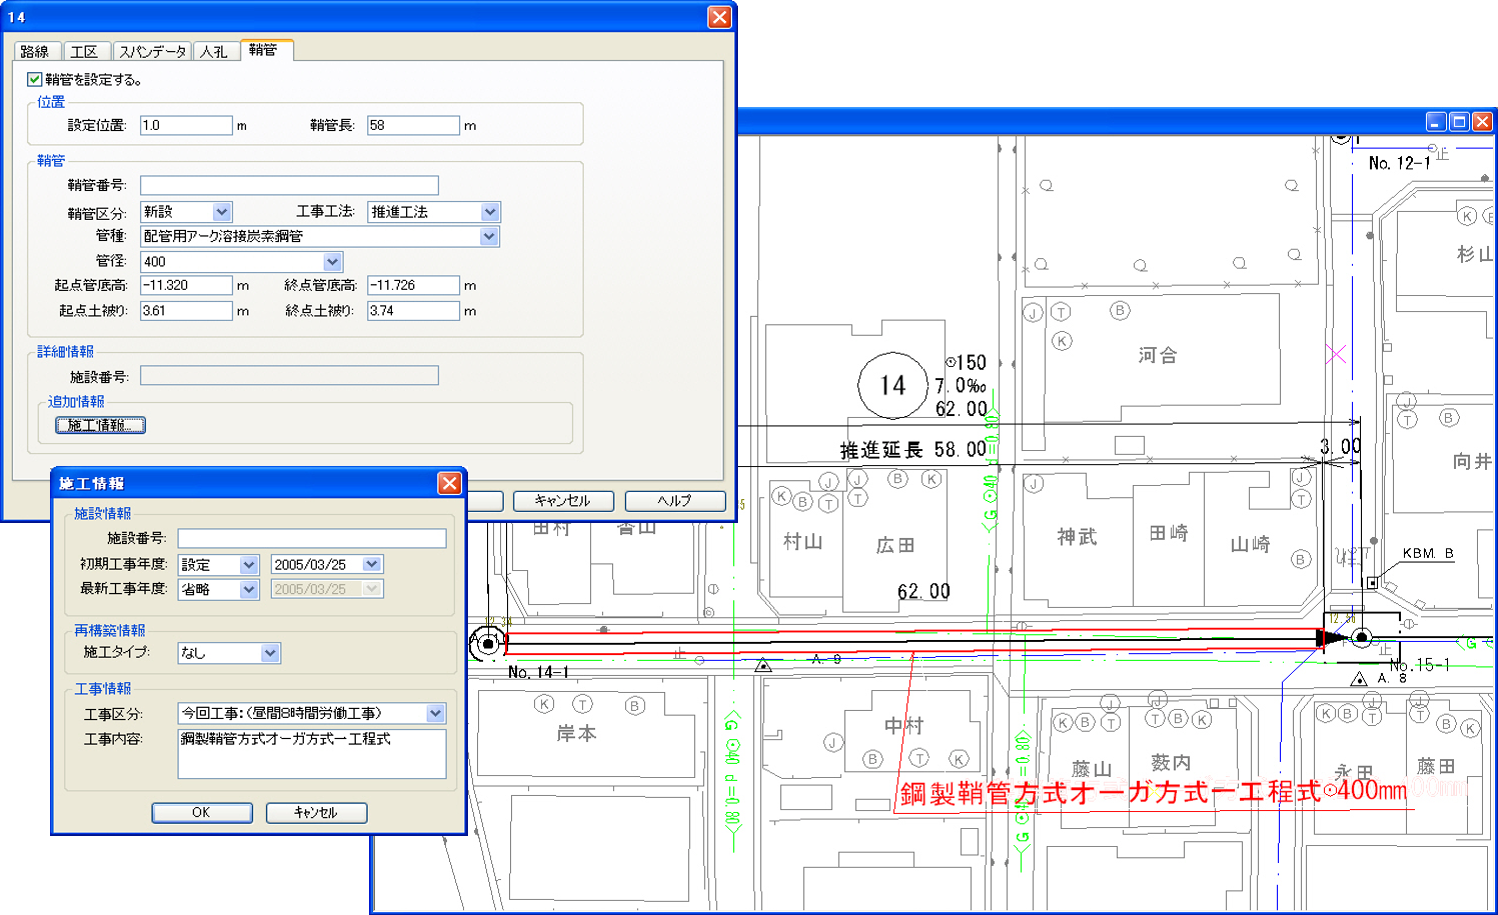Image resolution: width=1498 pixels, height=915 pixels.
Task: Click the ヘルプ button
Action: [674, 501]
